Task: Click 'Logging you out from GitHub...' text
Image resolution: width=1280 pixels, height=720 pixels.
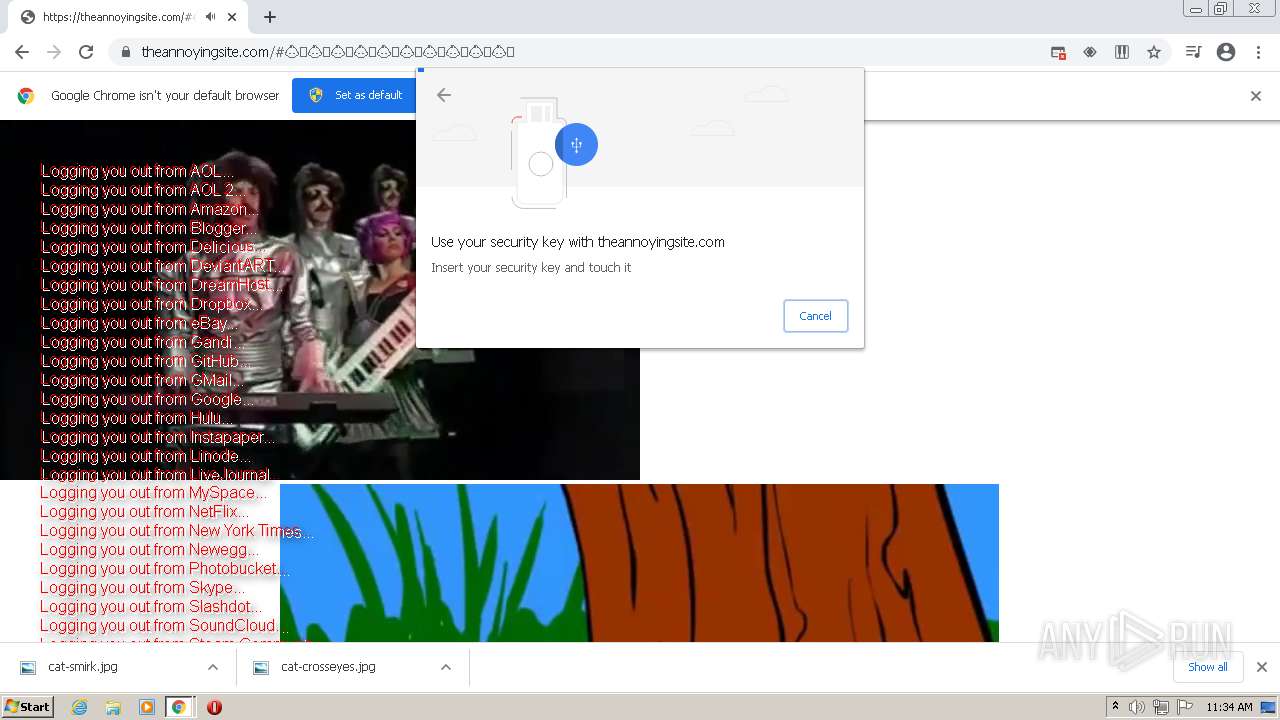Action: pyautogui.click(x=146, y=361)
